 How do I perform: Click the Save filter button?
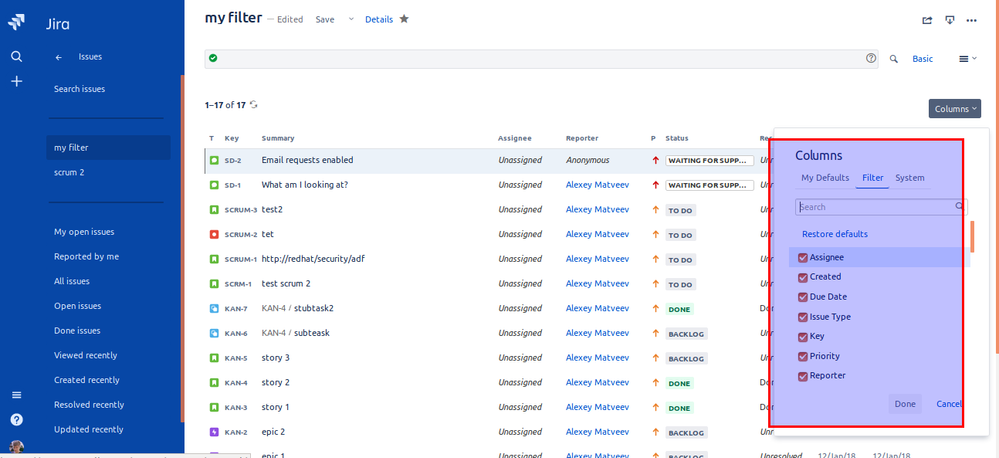(324, 20)
